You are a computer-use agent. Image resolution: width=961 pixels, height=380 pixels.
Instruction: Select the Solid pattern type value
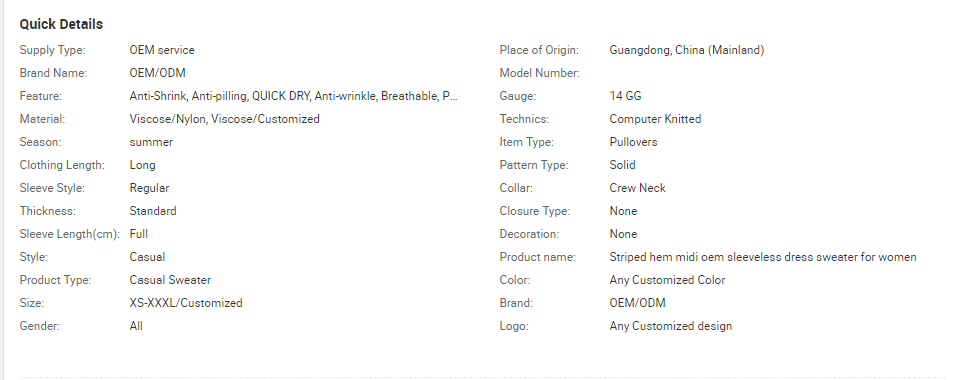point(622,165)
